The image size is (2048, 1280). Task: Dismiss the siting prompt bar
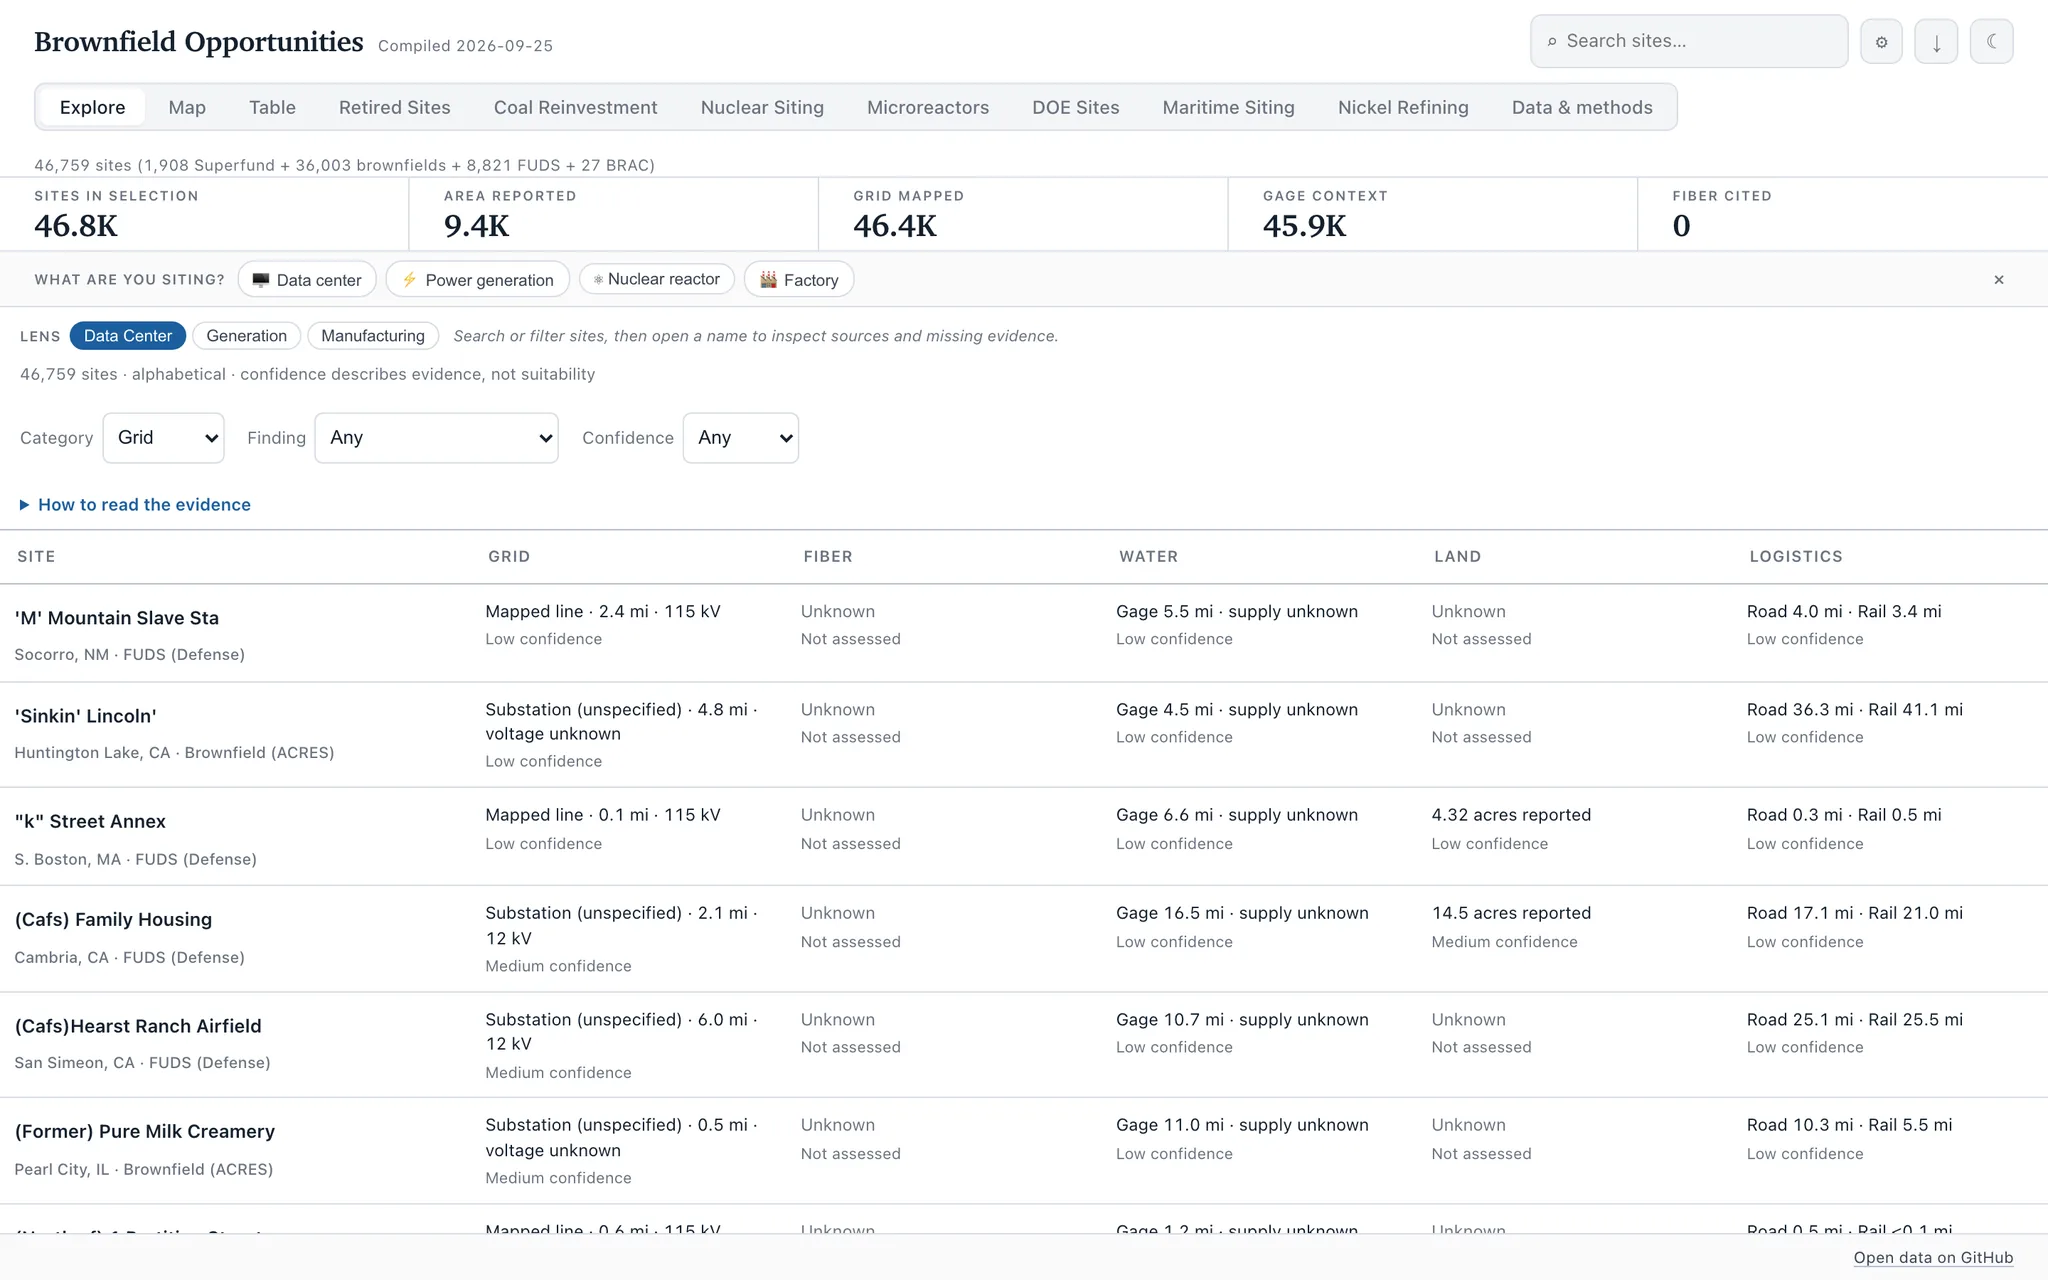pyautogui.click(x=1999, y=280)
